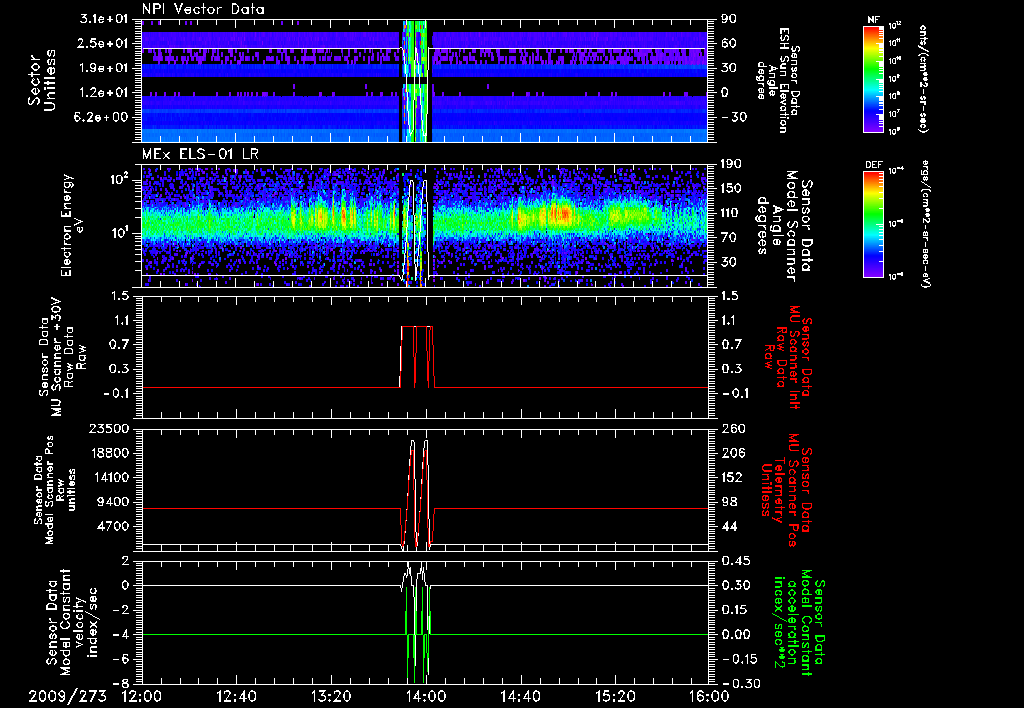The width and height of the screenshot is (1024, 708).
Task: Click the 10⁻⁴ tick on DEF color bar
Action: [895, 170]
